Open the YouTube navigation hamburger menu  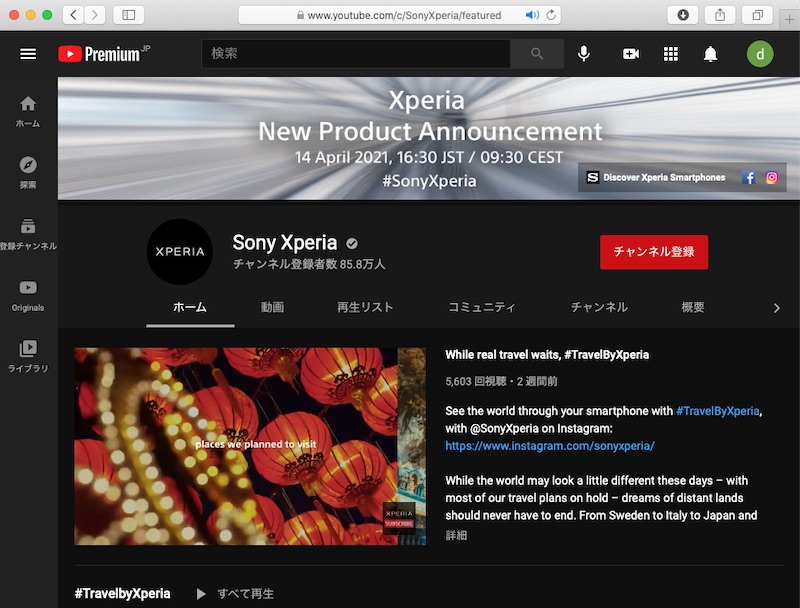pyautogui.click(x=28, y=54)
